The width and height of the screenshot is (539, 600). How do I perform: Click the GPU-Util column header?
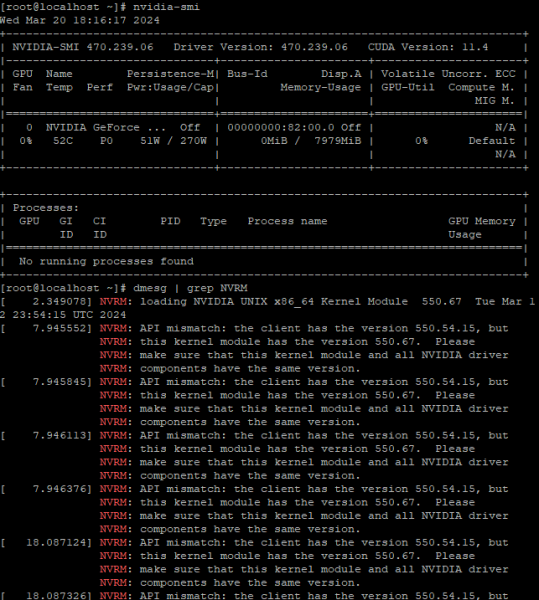(407, 87)
